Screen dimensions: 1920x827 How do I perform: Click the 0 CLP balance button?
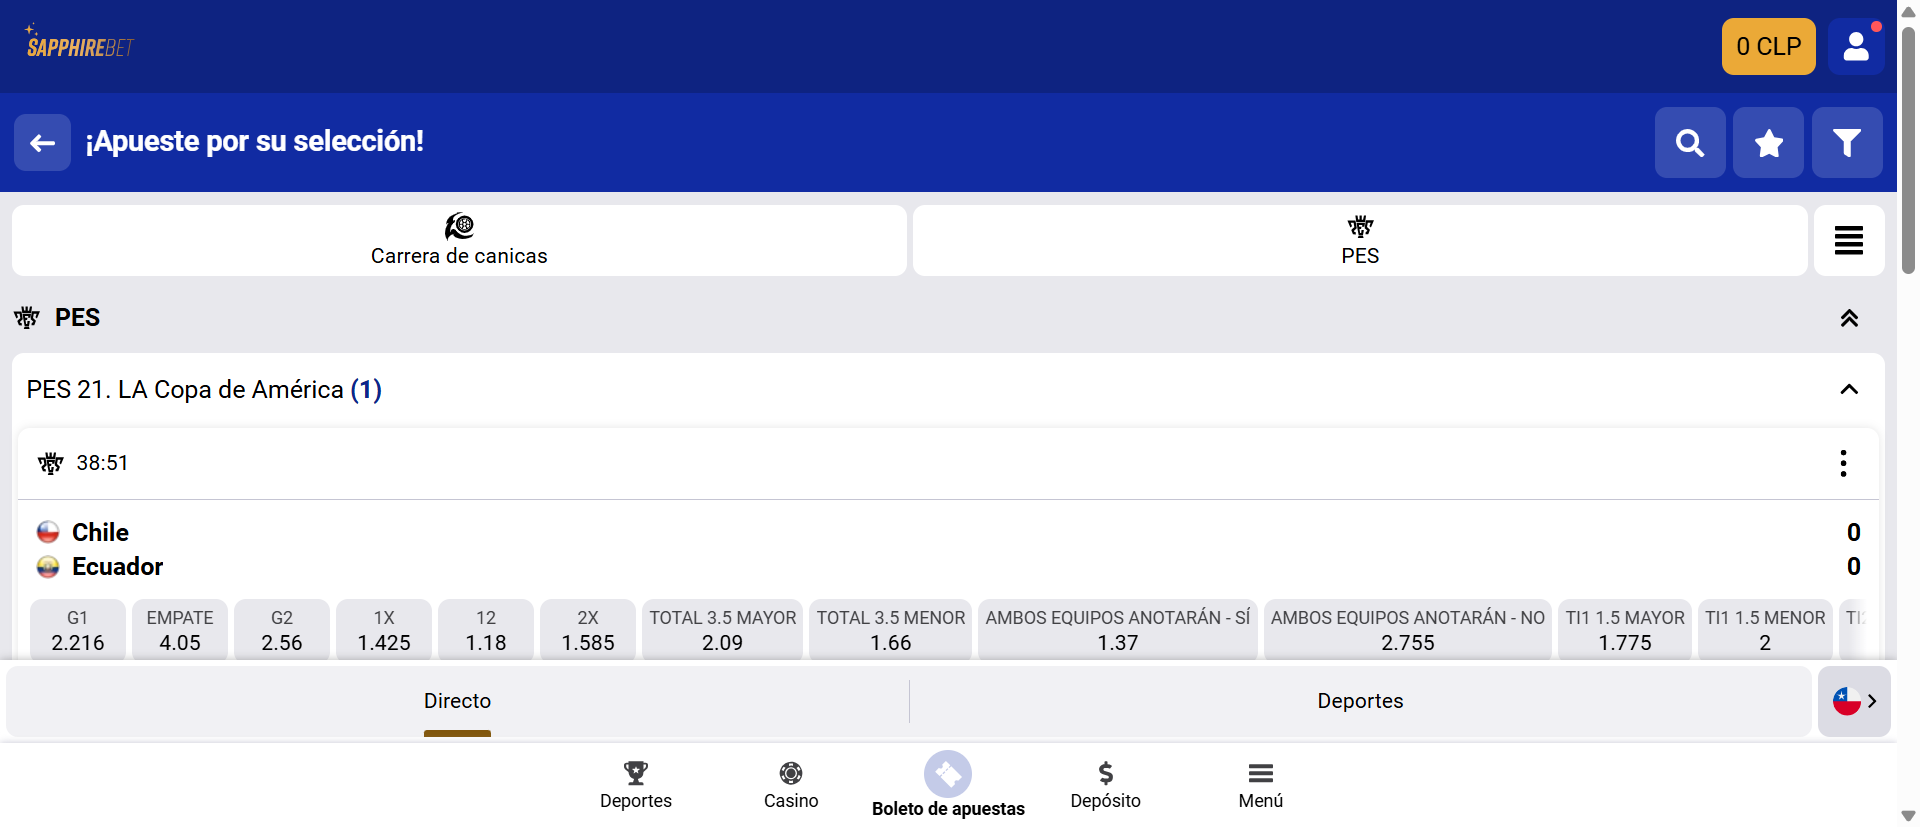coord(1768,46)
